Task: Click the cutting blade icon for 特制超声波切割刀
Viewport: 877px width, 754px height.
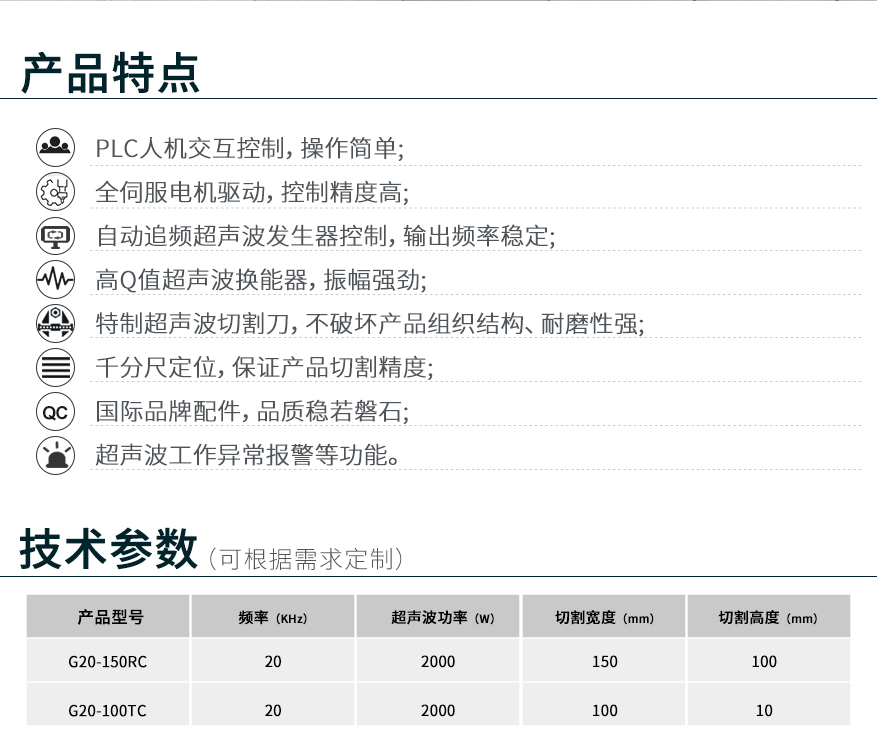Action: coord(55,324)
